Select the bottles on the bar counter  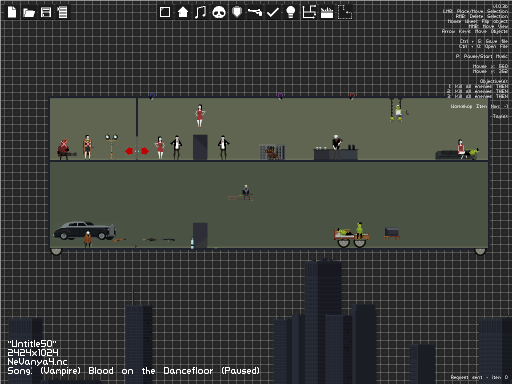(x=351, y=147)
